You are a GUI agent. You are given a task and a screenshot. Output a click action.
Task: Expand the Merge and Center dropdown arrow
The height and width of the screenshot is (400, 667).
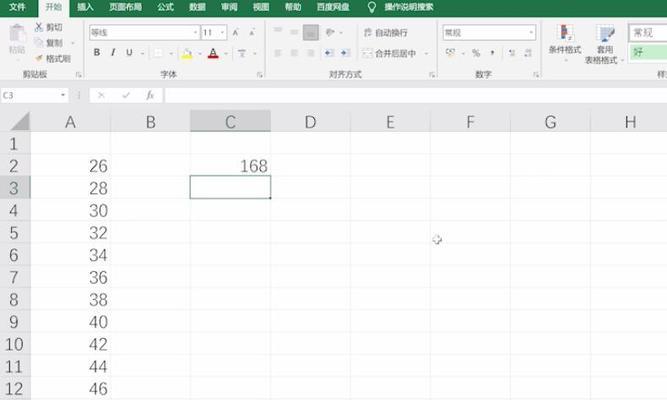coord(426,54)
